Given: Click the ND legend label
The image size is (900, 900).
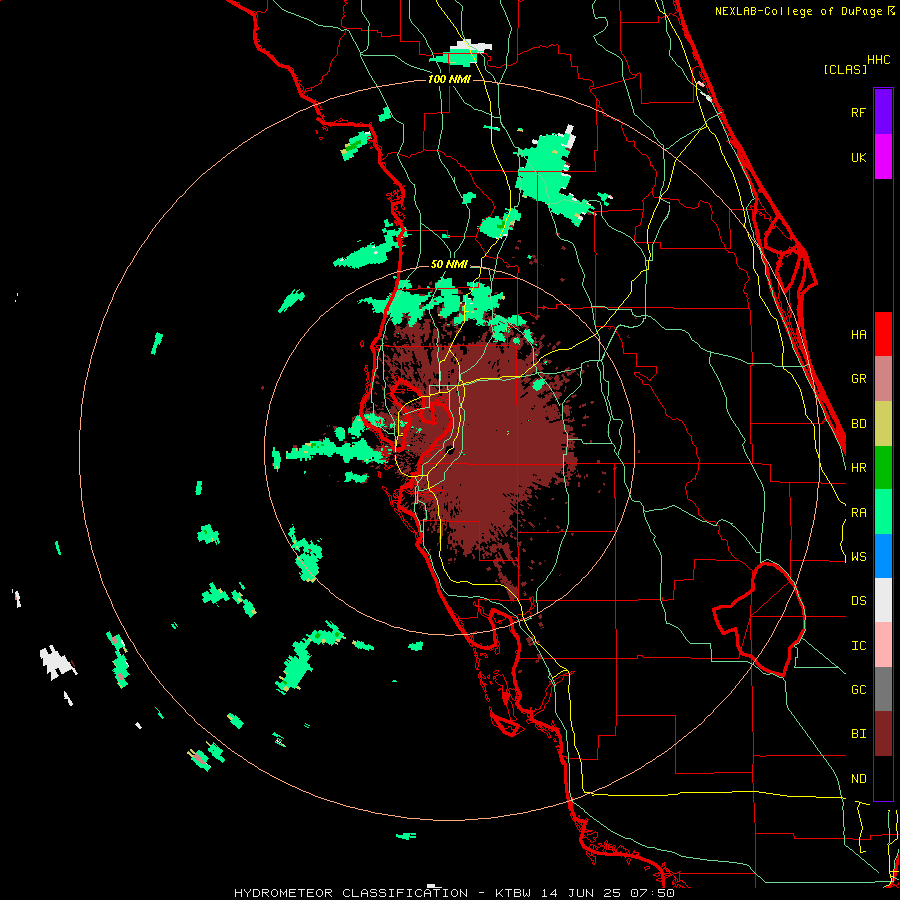Looking at the screenshot, I should click(858, 778).
